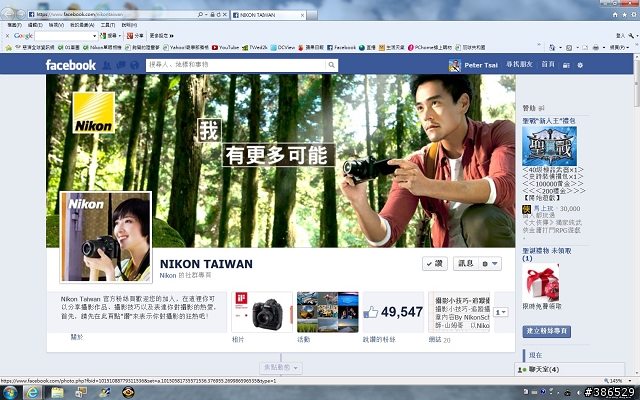Click the Google toolbar share icon
Image resolution: width=640 pixels, height=400 pixels.
pos(135,36)
